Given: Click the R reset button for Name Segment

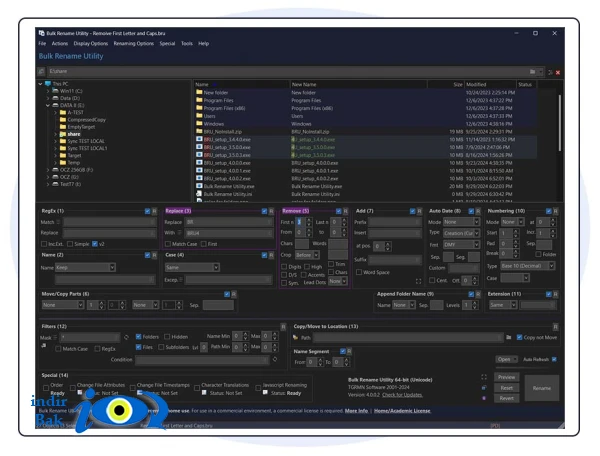Looking at the screenshot, I should coord(349,351).
